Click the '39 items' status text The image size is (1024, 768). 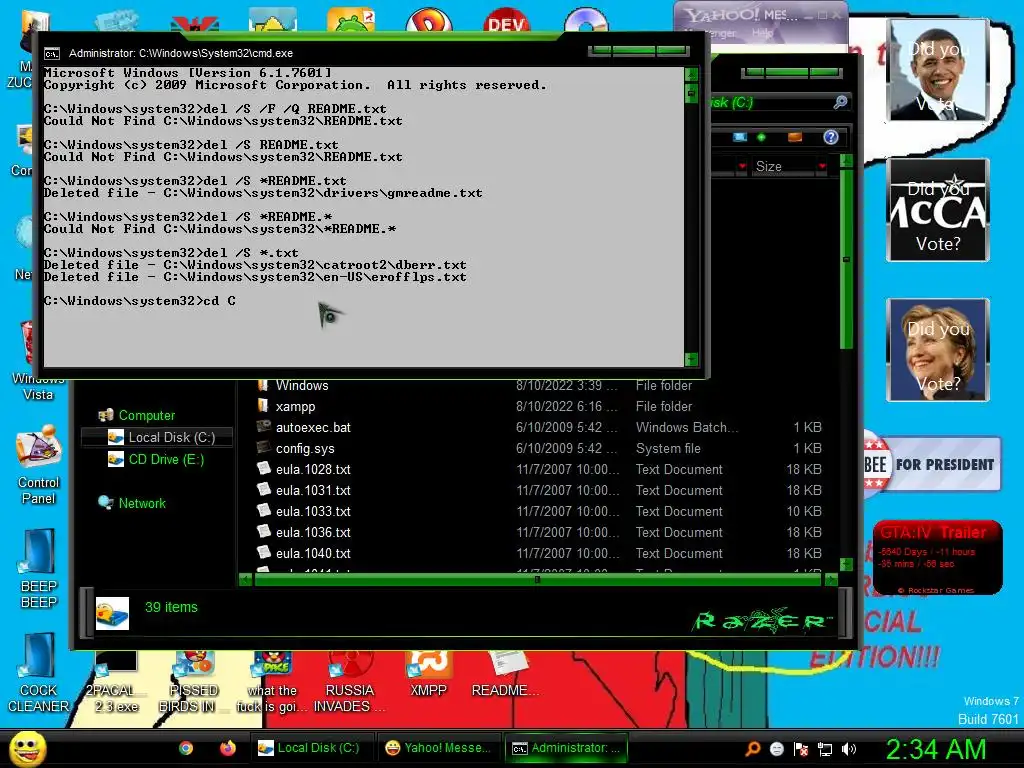tap(171, 607)
